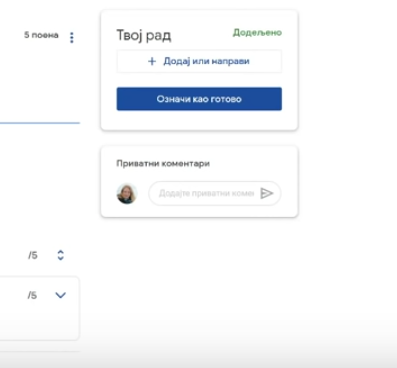Click the Означи као готово button
The width and height of the screenshot is (397, 368).
(199, 99)
